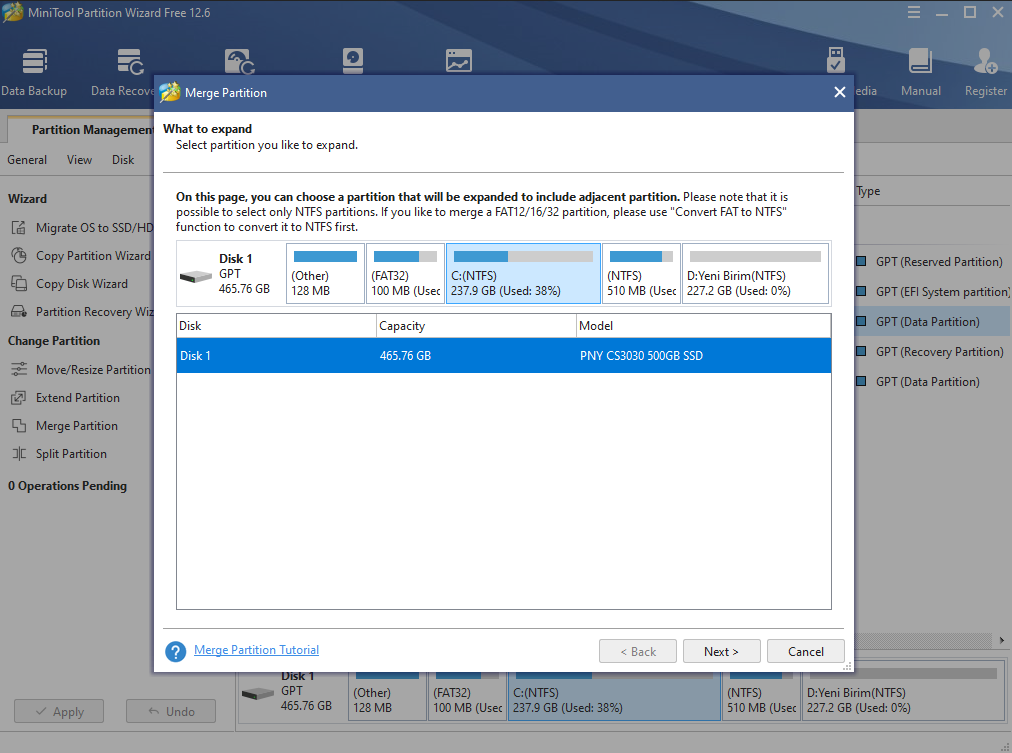Open Data Backup from main toolbar
1012x753 pixels.
34,72
